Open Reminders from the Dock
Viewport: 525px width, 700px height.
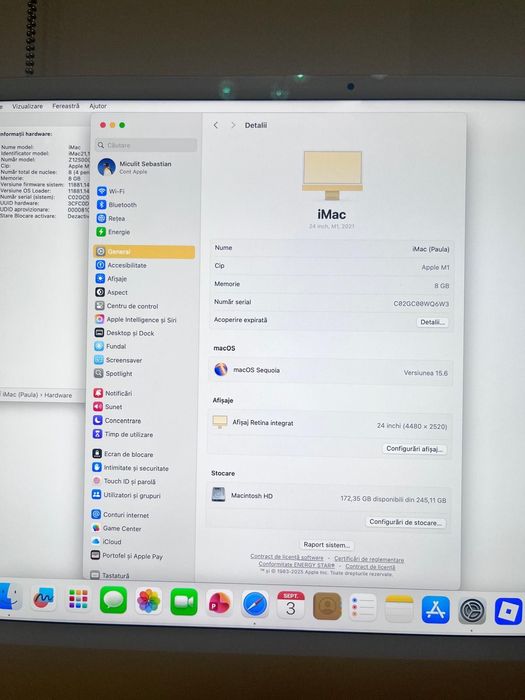click(x=362, y=608)
